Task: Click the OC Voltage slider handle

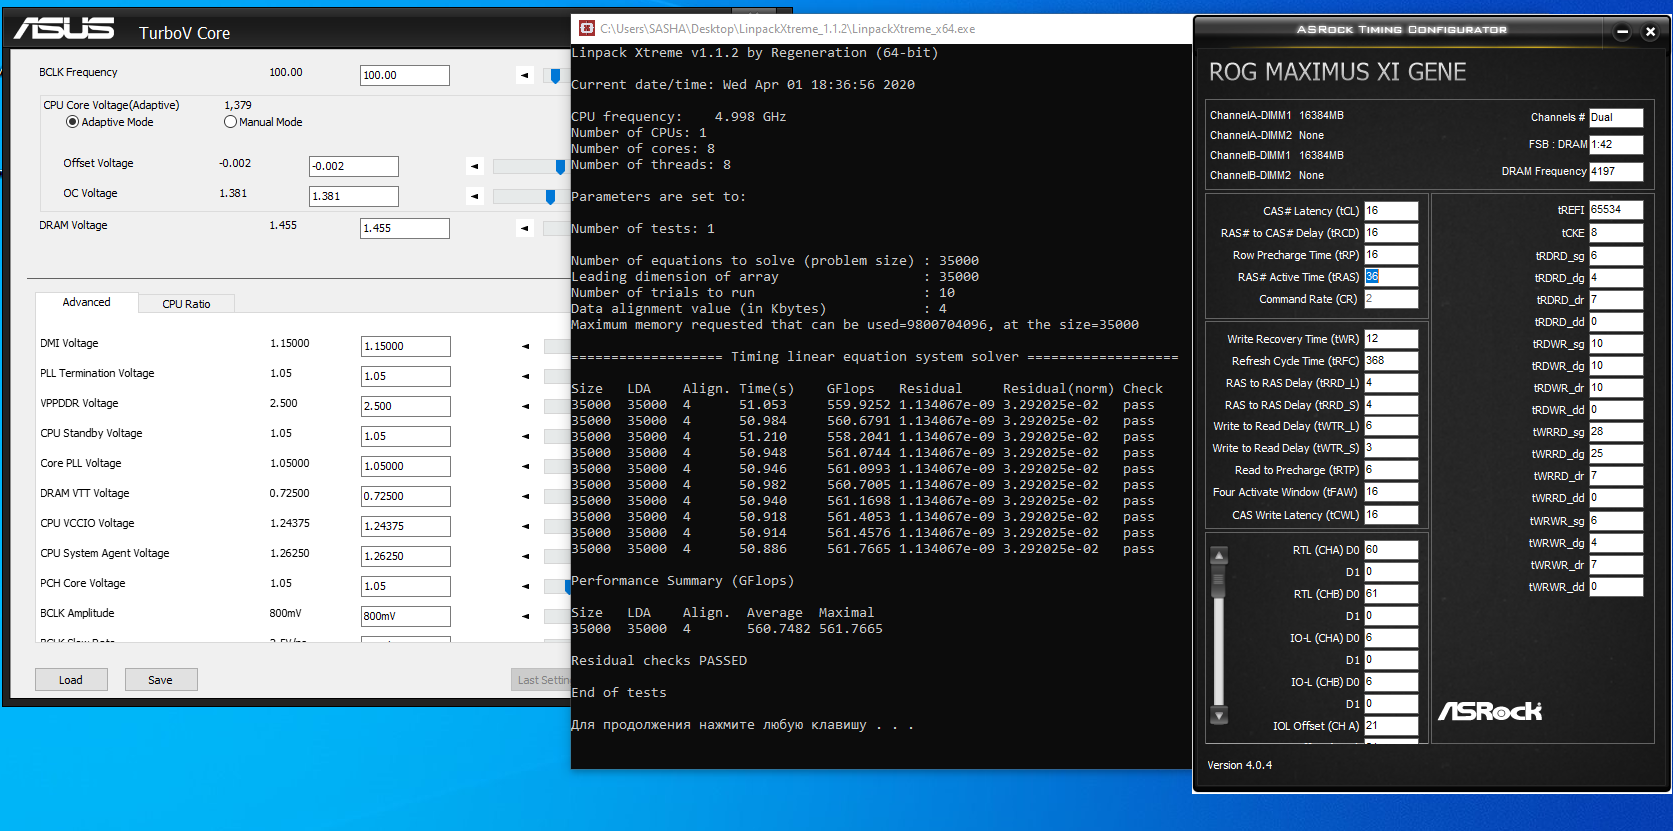Action: [x=550, y=196]
